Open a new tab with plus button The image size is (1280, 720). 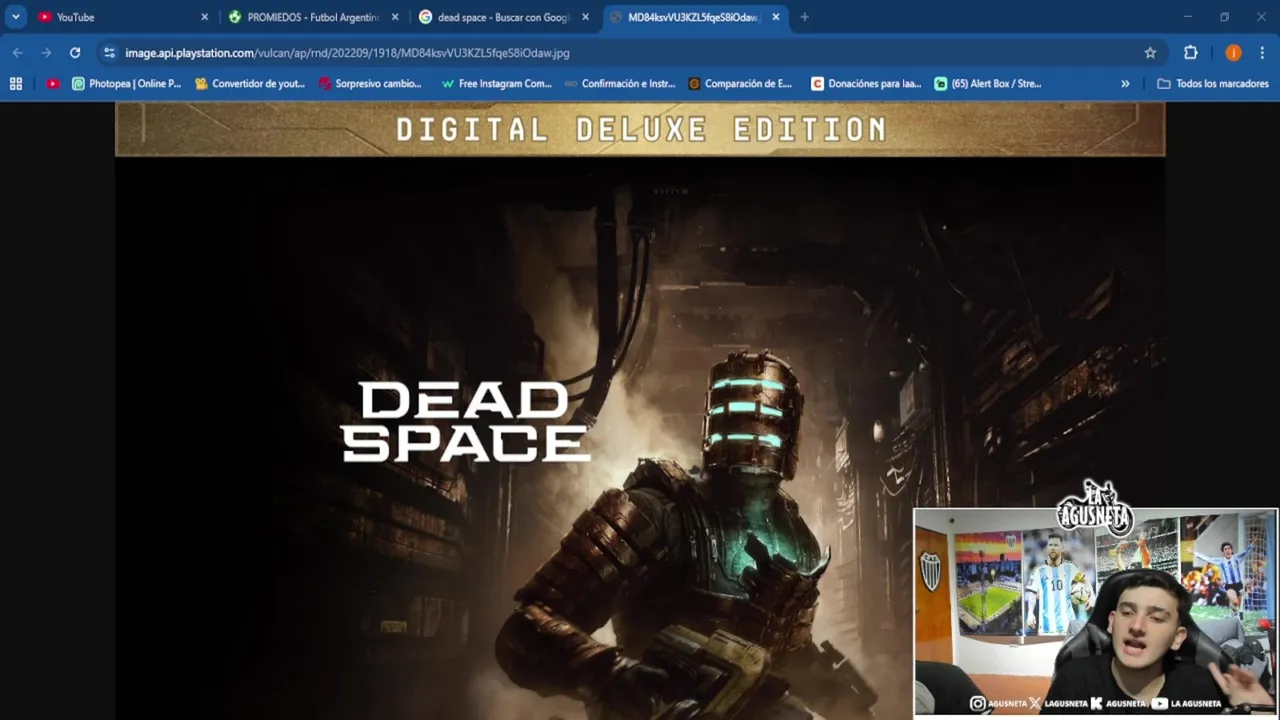pyautogui.click(x=804, y=17)
